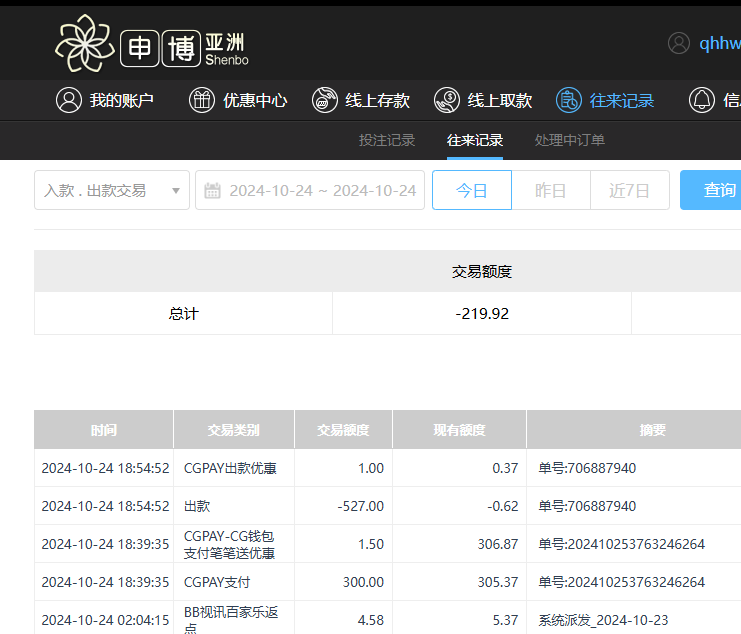The height and width of the screenshot is (634, 741).
Task: Click the transaction records document icon
Action: pos(569,100)
